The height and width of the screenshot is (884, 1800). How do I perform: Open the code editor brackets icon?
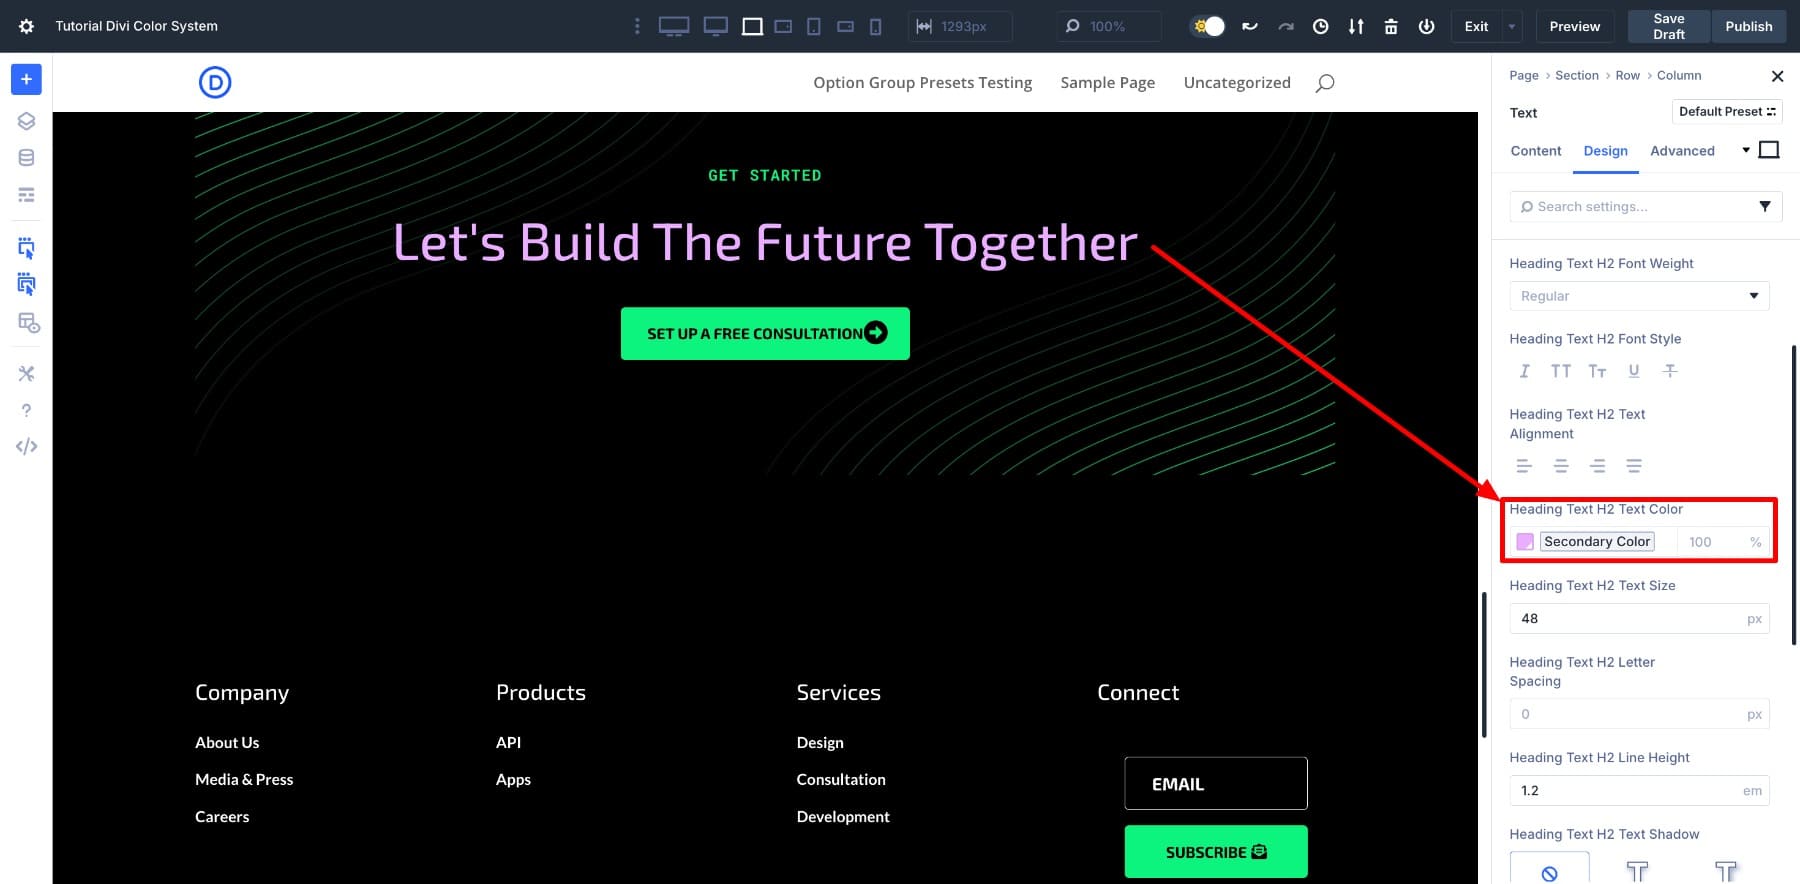pos(26,447)
